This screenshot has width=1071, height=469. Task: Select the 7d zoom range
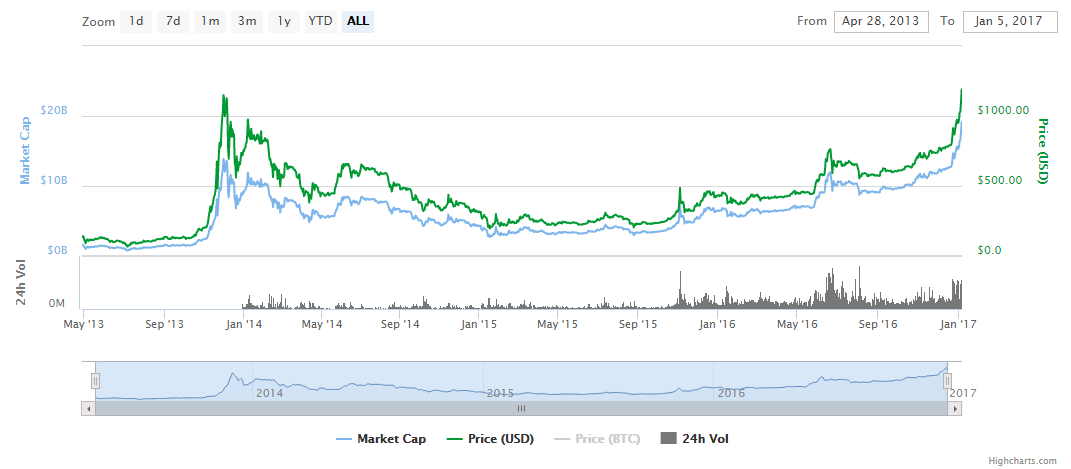coord(173,21)
